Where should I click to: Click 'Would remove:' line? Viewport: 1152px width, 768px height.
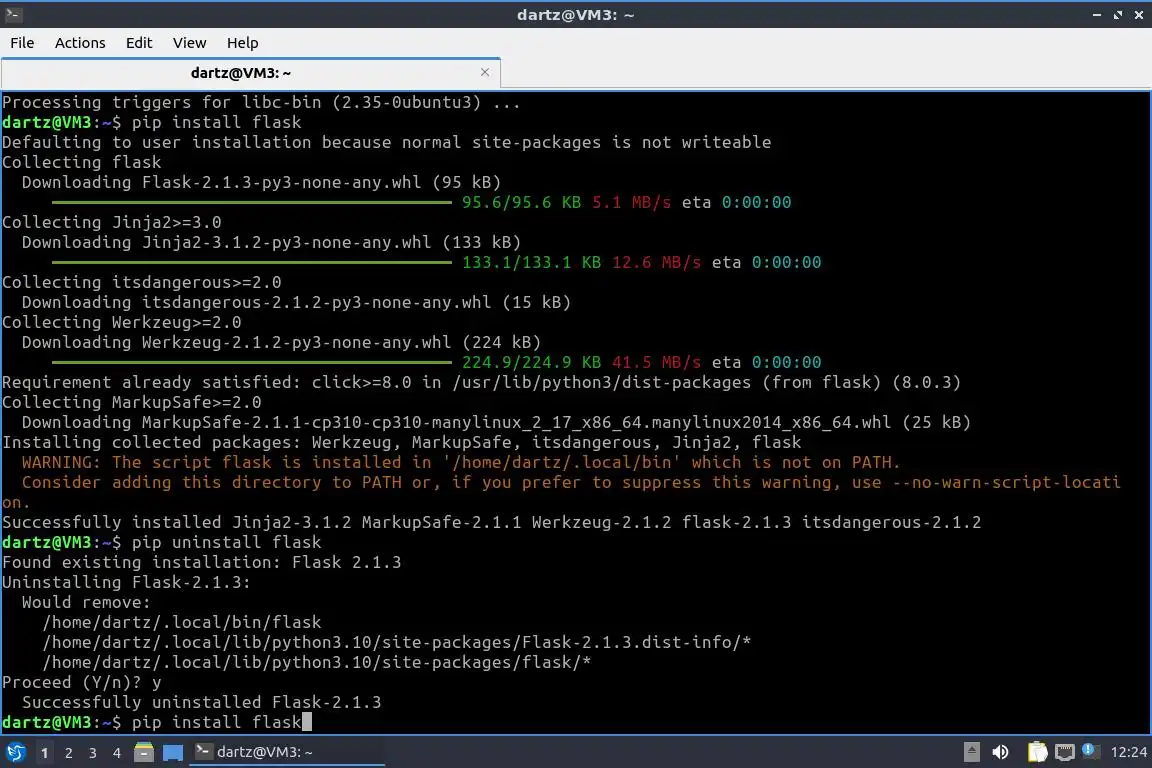coord(86,603)
